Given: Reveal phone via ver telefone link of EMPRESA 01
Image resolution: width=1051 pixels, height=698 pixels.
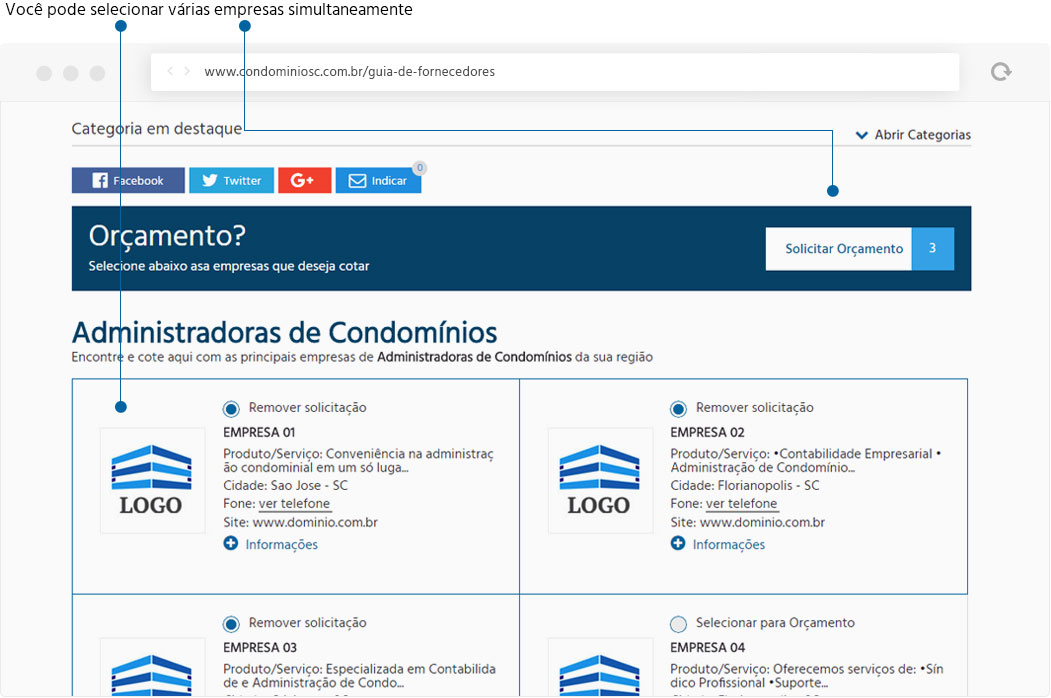Looking at the screenshot, I should 294,503.
